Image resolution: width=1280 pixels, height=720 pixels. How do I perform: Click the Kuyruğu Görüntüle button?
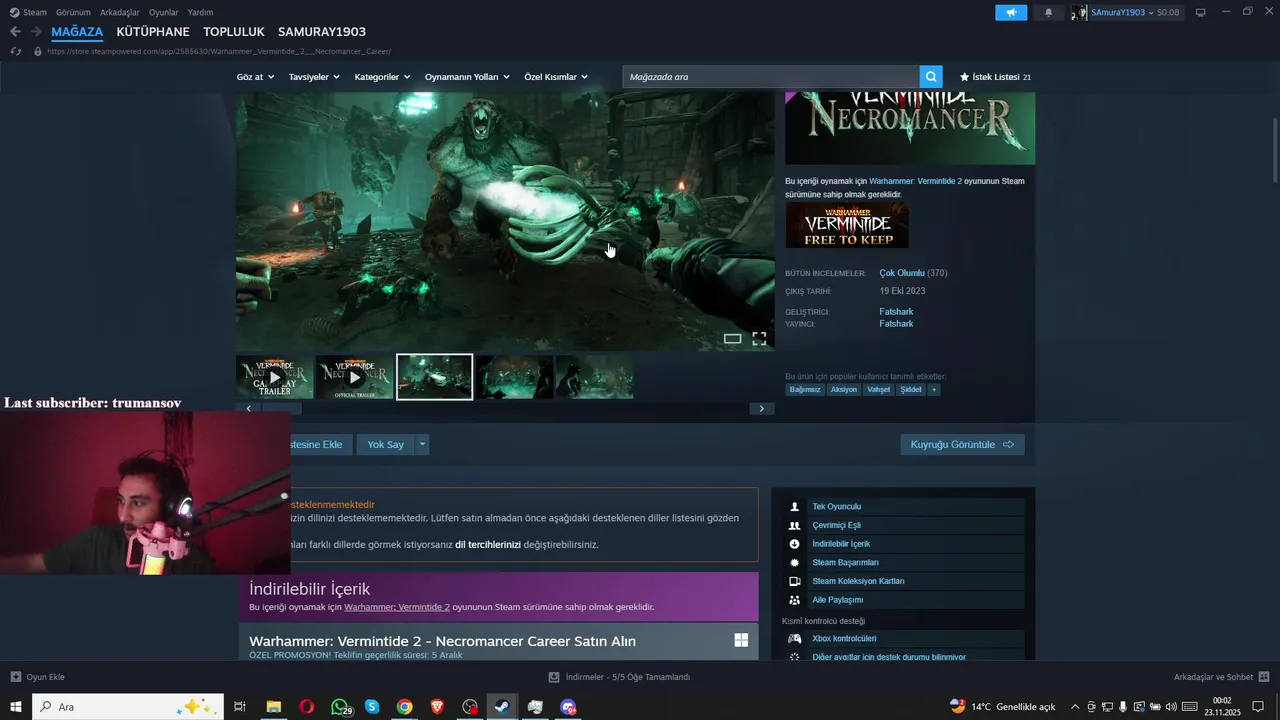point(962,444)
